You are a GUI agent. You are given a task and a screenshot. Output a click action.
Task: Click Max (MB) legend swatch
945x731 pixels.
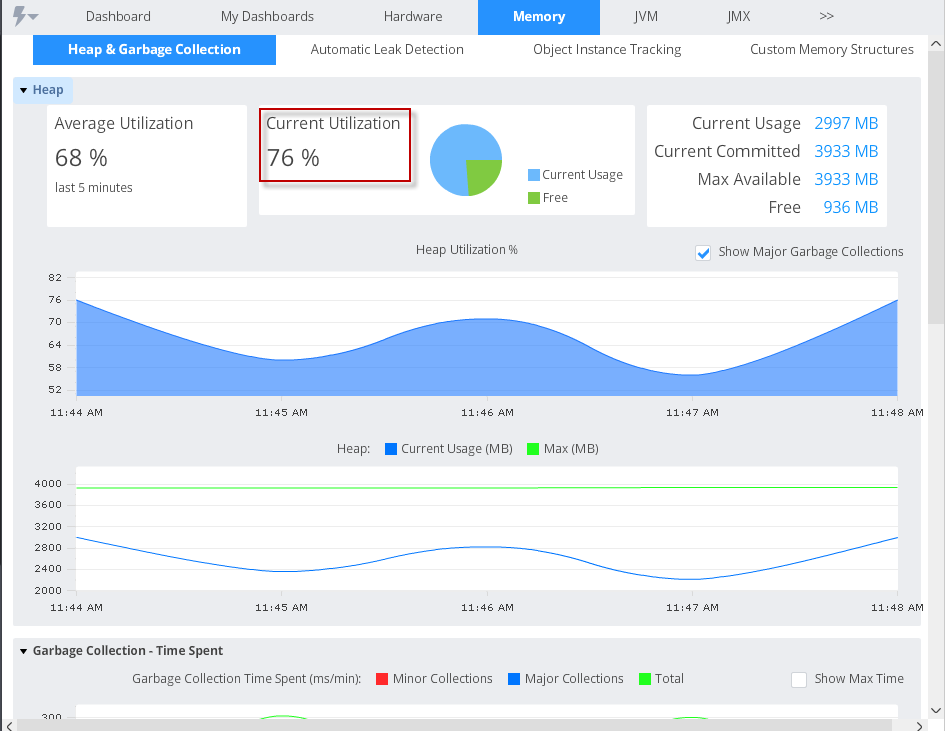click(x=533, y=449)
